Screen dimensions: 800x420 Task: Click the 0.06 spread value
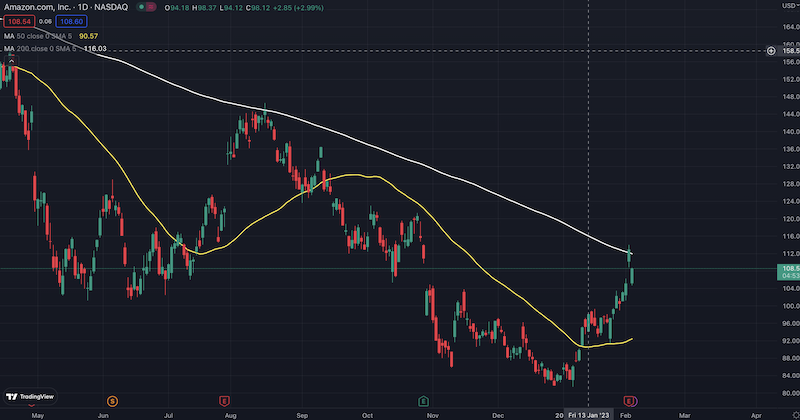(45, 21)
